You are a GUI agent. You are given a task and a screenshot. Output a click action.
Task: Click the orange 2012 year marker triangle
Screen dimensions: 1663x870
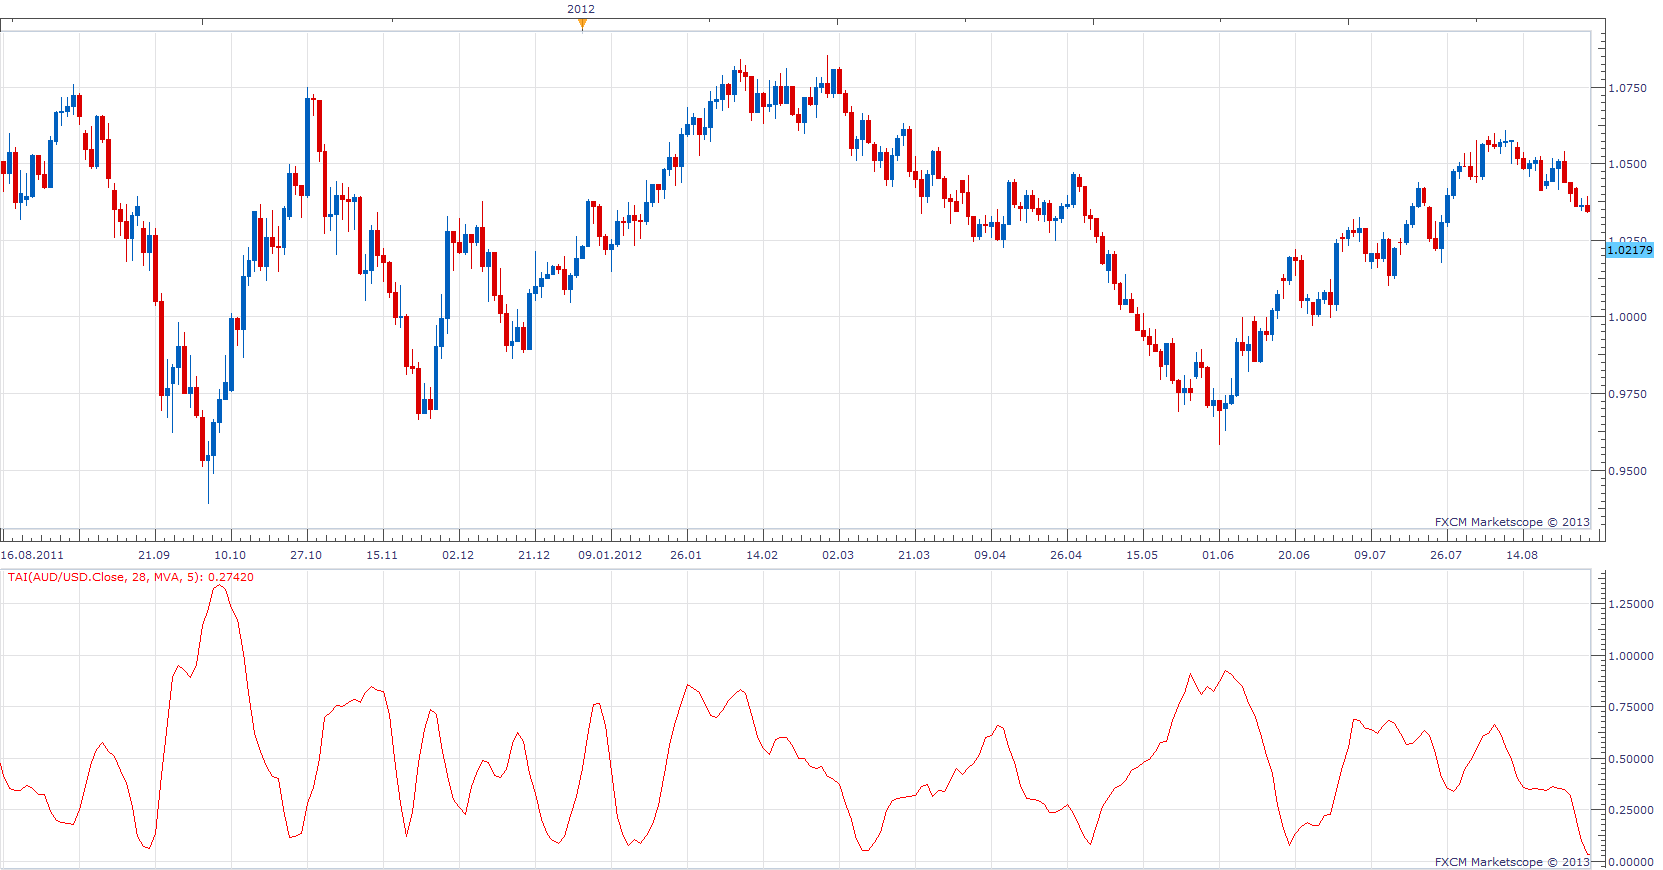click(x=582, y=25)
